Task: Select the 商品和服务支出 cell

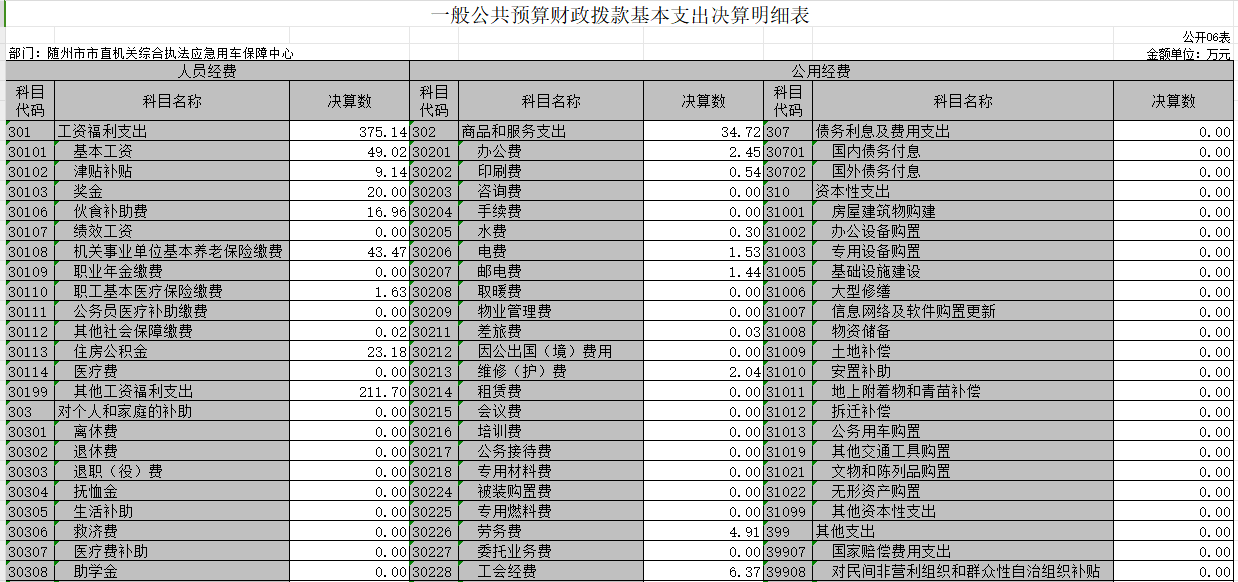Action: click(x=550, y=131)
